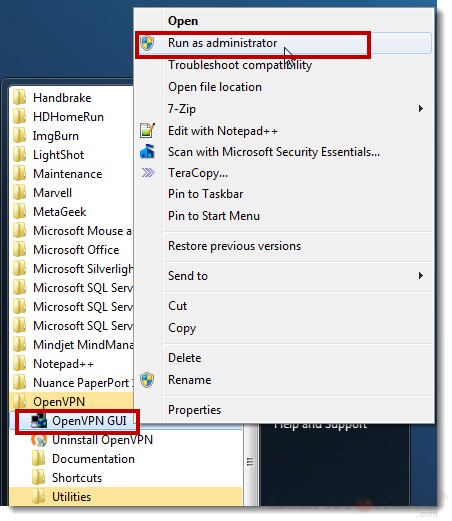This screenshot has height=521, width=452.
Task: Choose Copy from the context menu
Action: (x=182, y=328)
